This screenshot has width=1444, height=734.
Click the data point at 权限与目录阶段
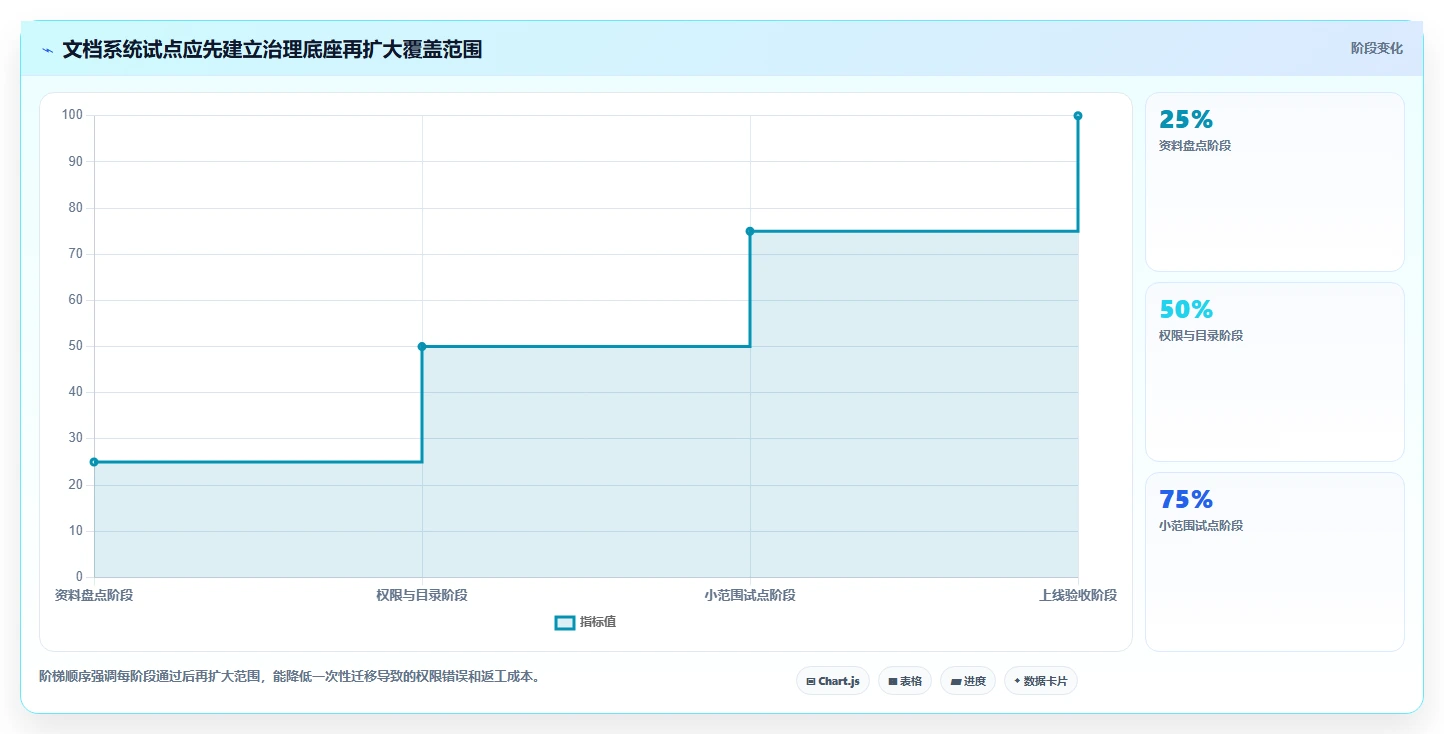(422, 346)
